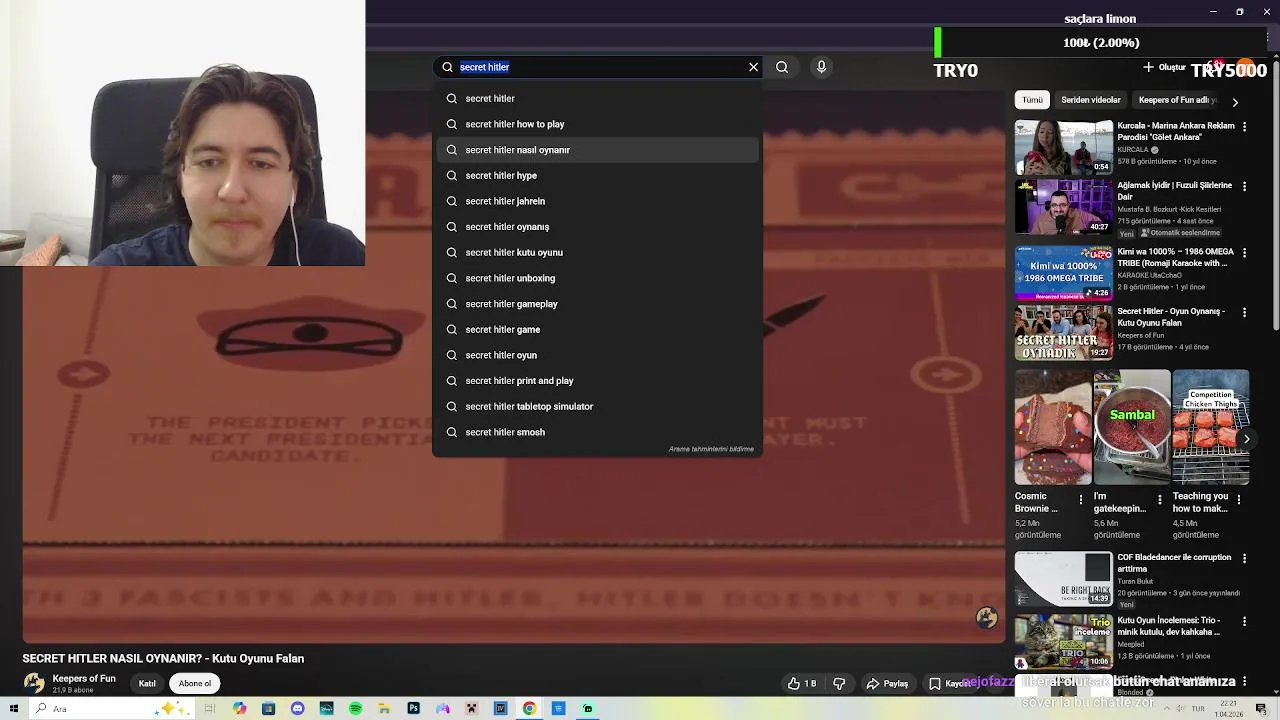Dislike the video with thumbs-down button
This screenshot has width=1280, height=720.
pos(839,683)
